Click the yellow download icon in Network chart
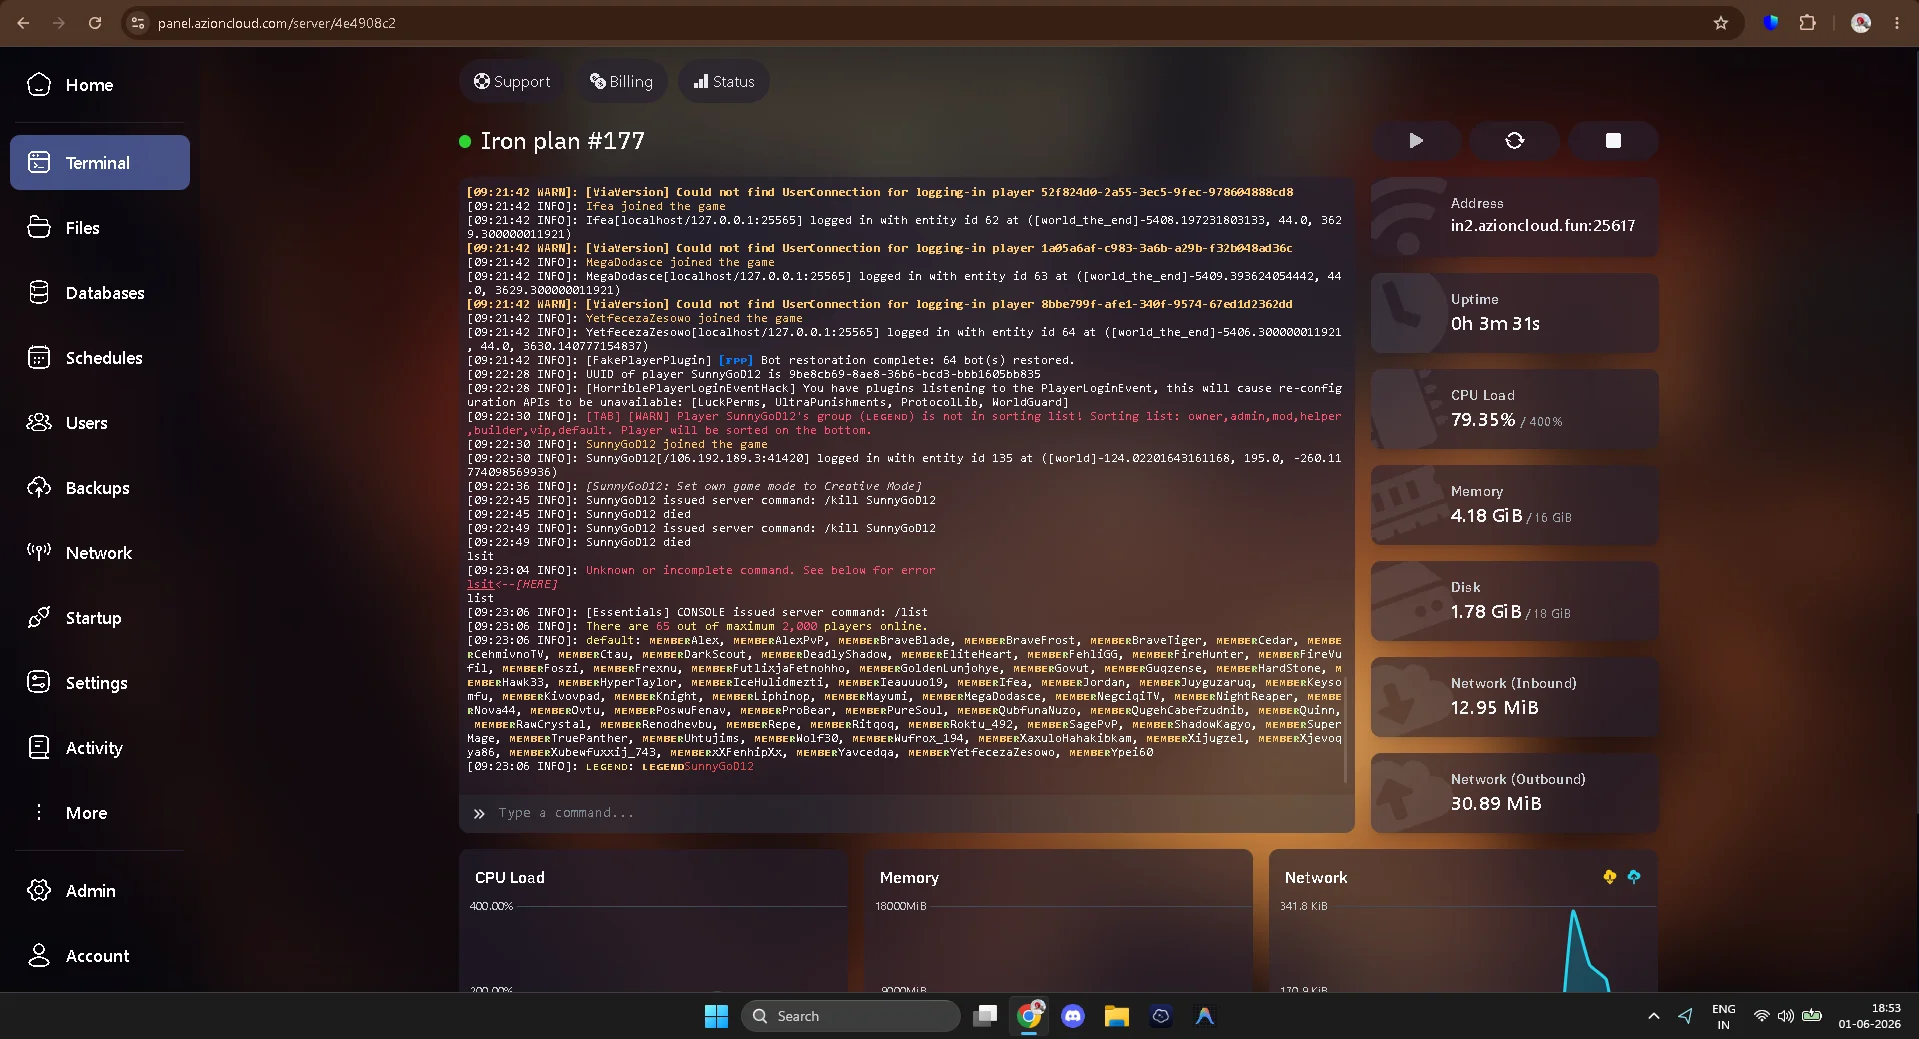The image size is (1919, 1039). (x=1609, y=877)
